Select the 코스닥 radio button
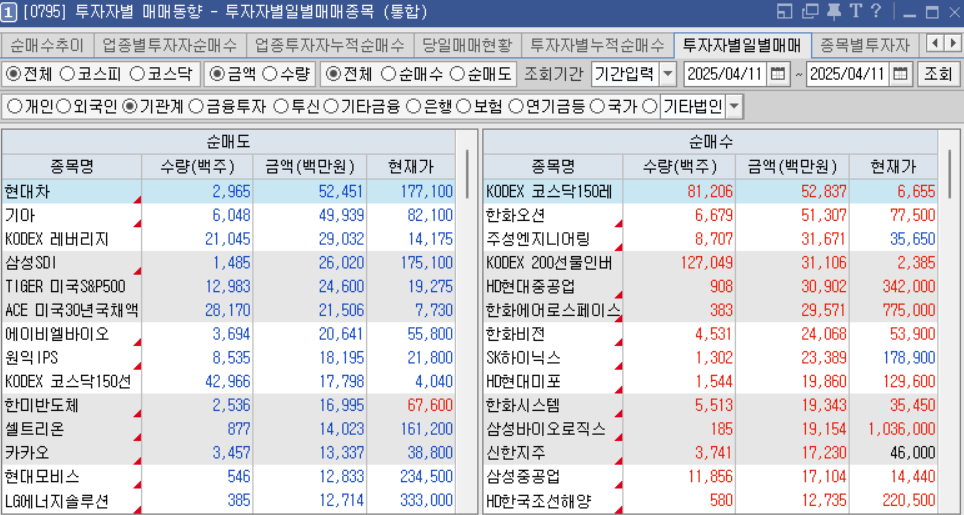 [138, 74]
